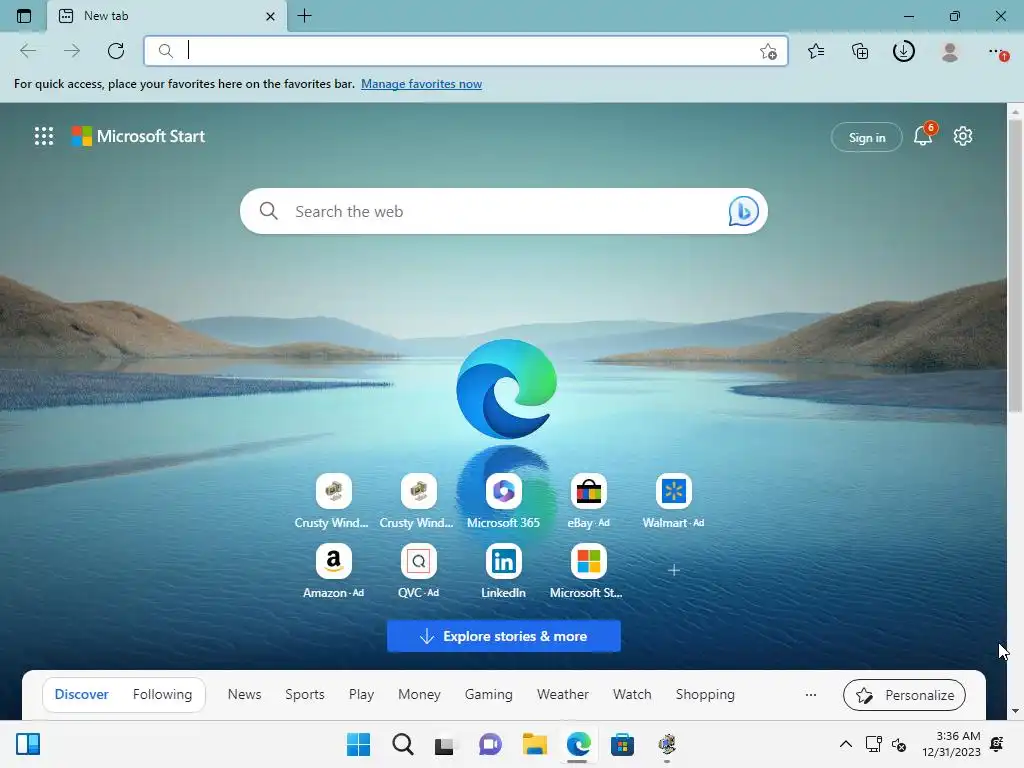The image size is (1024, 768).
Task: Open the tab actions menu icon
Action: [24, 16]
